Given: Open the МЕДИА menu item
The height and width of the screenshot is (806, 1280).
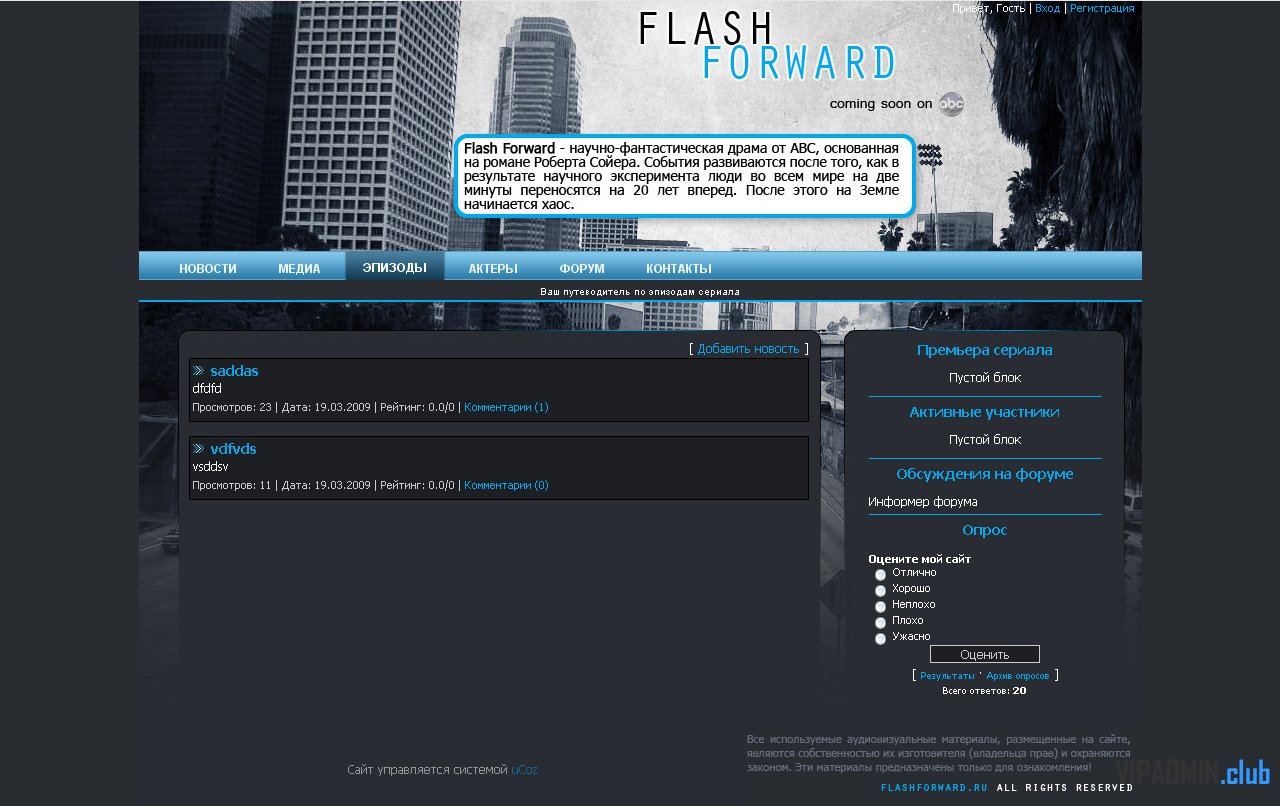Looking at the screenshot, I should tap(299, 268).
